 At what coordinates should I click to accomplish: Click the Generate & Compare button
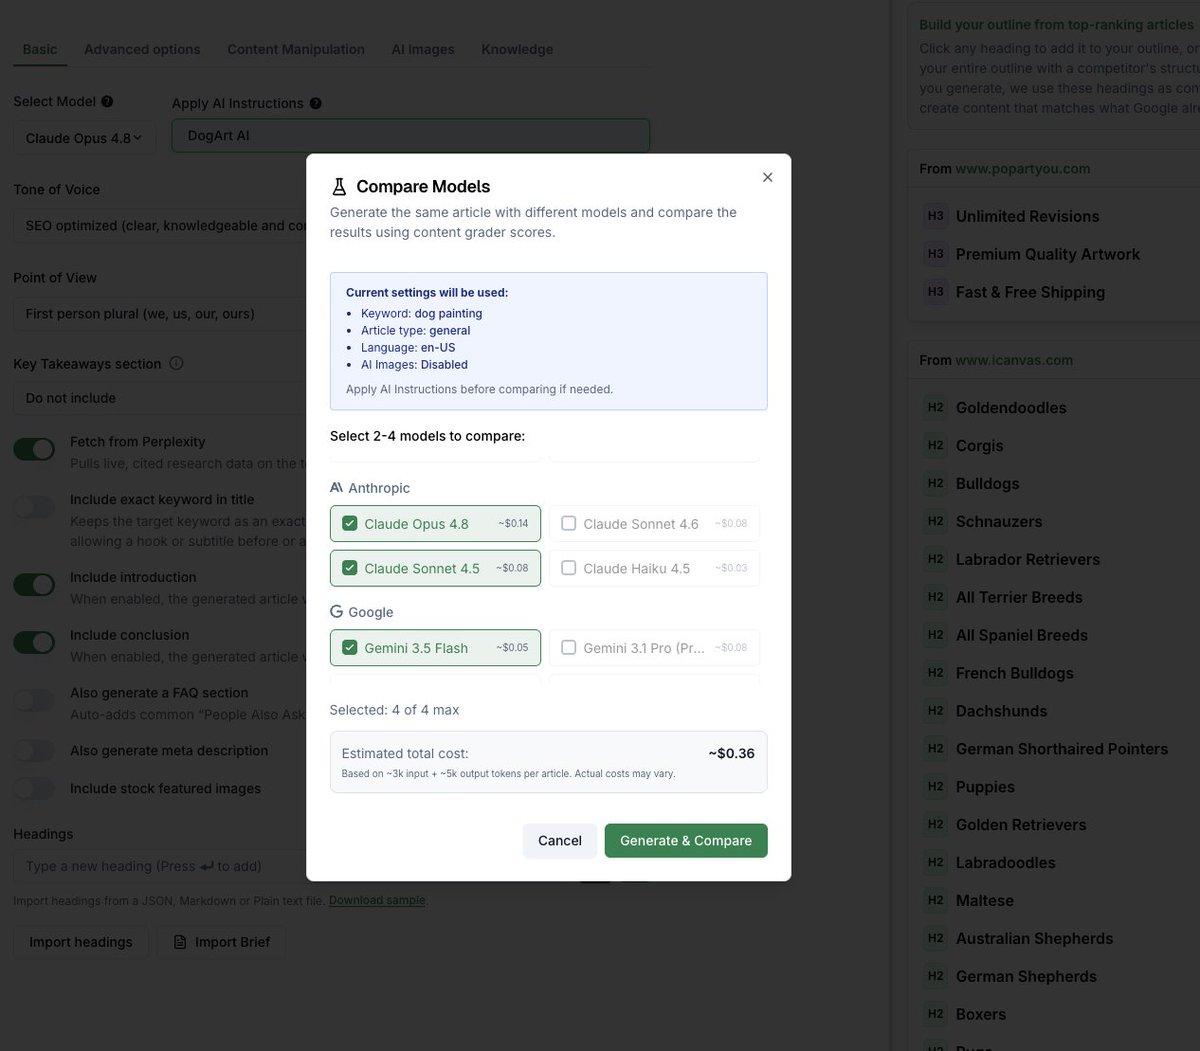point(686,840)
